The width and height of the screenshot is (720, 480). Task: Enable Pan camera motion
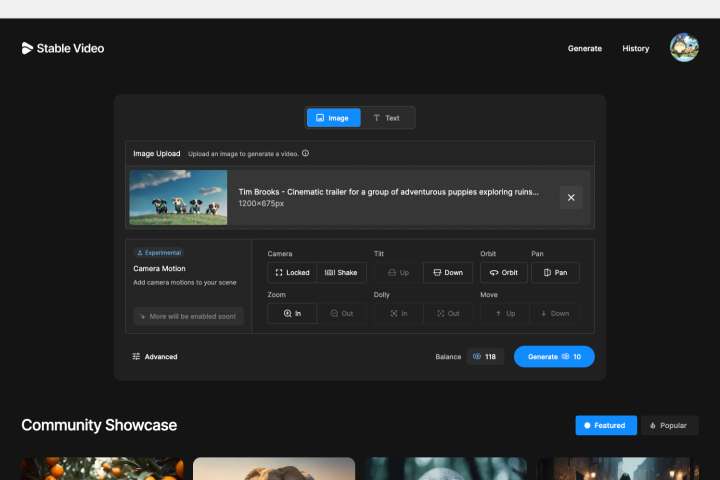555,272
